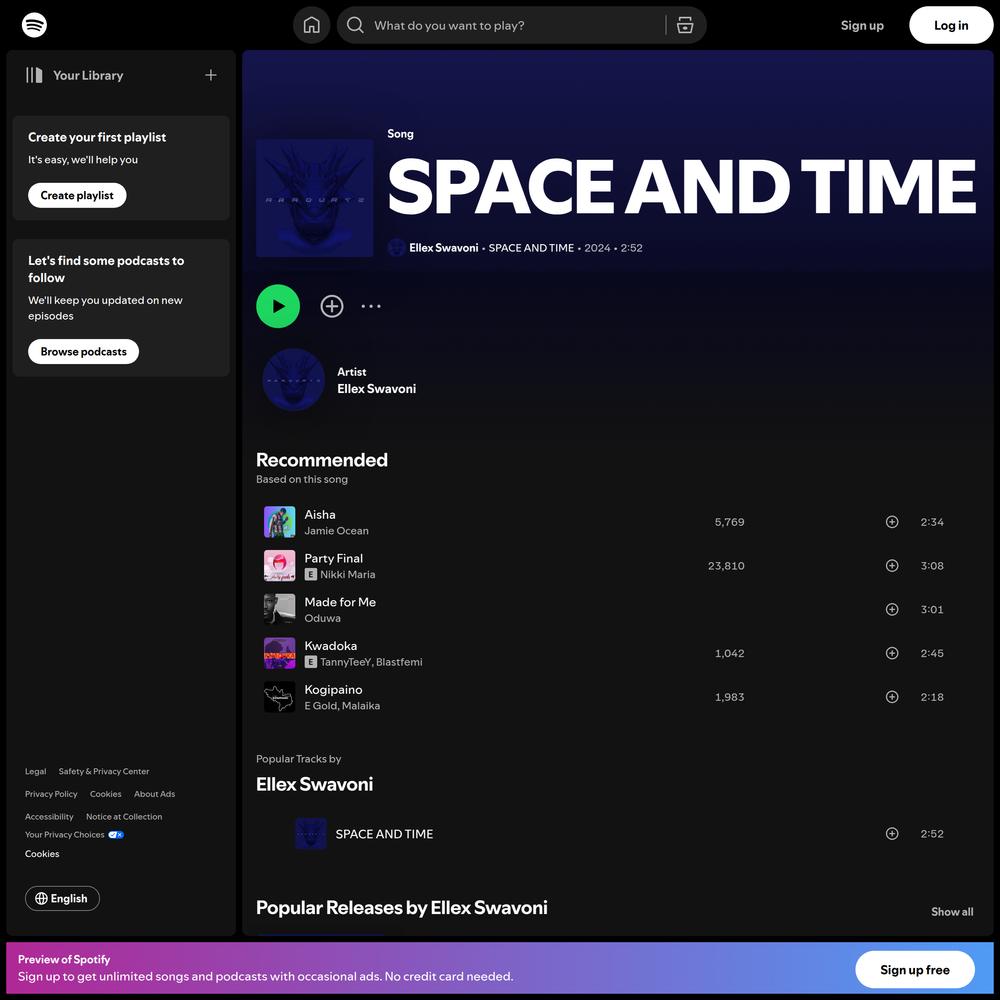
Task: Open Ellex Swavoni round artist image
Action: pos(294,379)
